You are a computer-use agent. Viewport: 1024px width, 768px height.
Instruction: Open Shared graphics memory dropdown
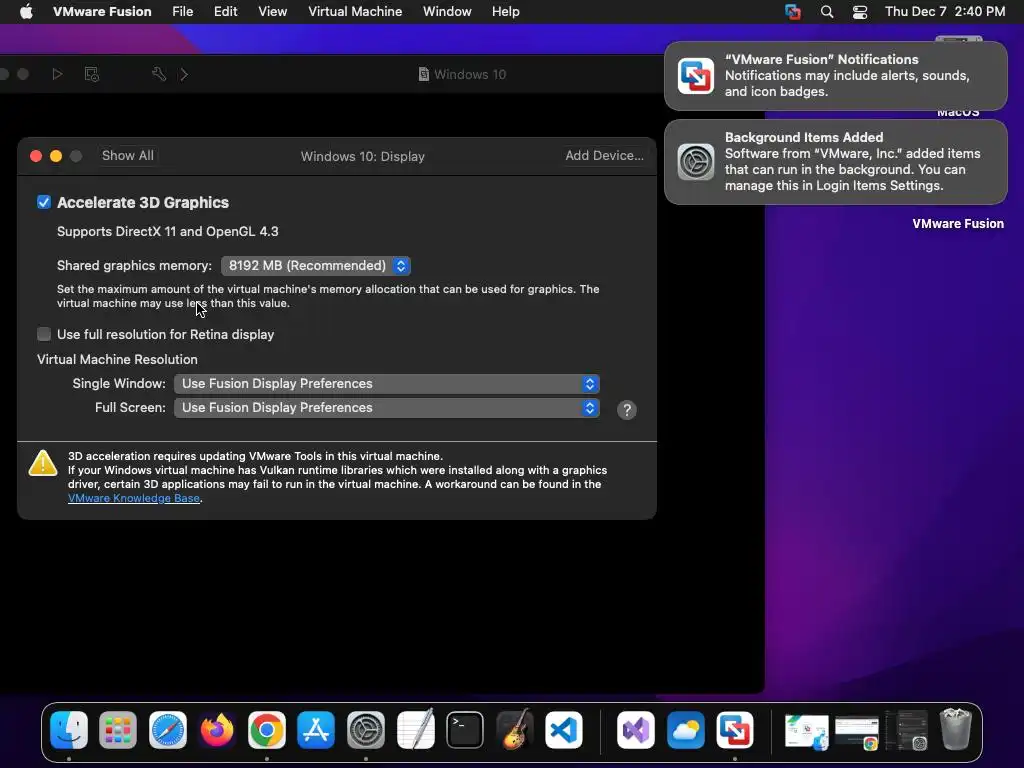click(x=316, y=266)
